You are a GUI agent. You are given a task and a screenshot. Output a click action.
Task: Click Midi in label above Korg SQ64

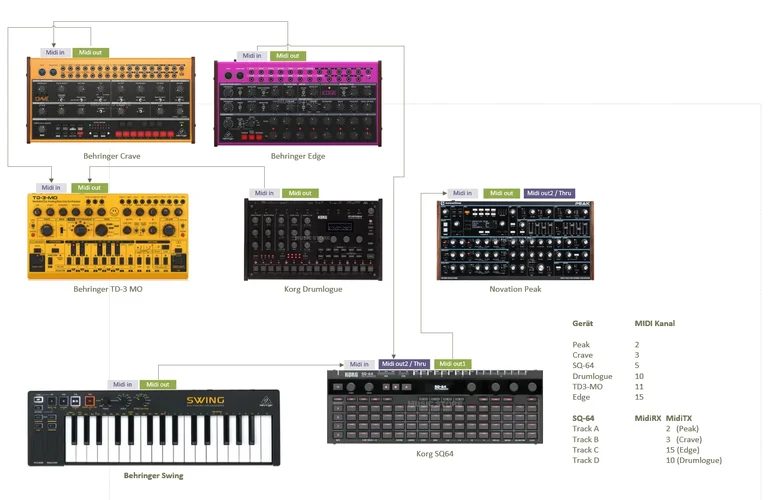359,364
